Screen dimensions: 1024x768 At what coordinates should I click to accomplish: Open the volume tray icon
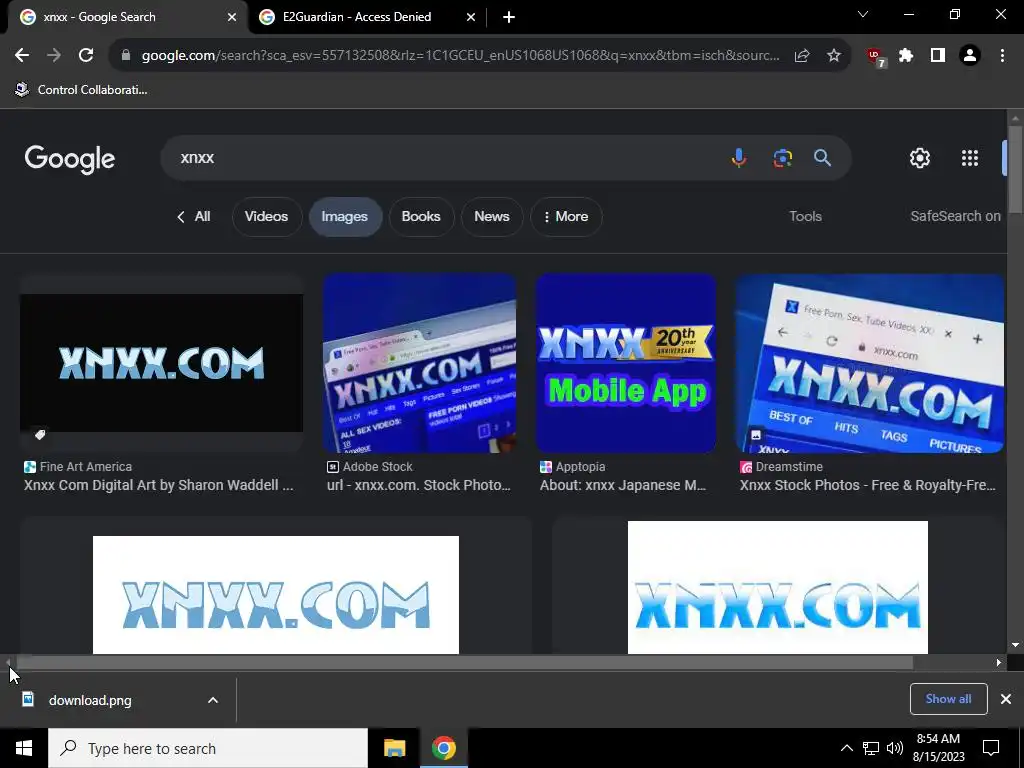pos(895,748)
